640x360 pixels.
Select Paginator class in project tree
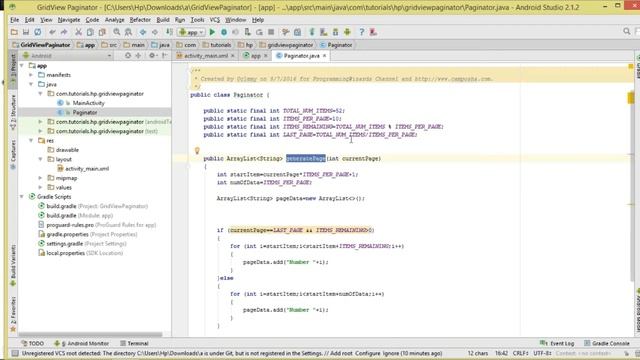(x=85, y=112)
